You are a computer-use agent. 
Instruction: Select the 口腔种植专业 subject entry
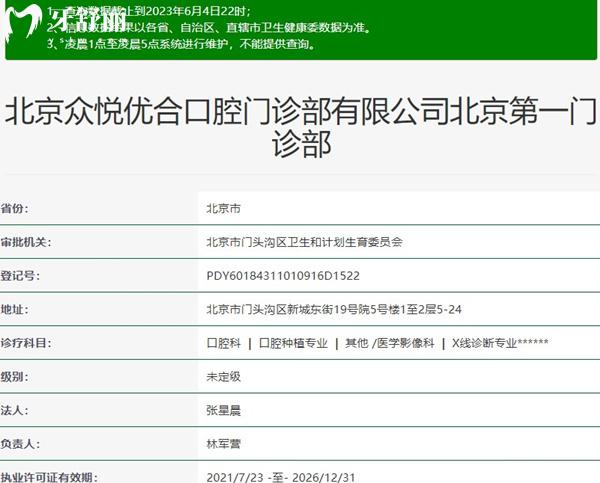pyautogui.click(x=293, y=343)
